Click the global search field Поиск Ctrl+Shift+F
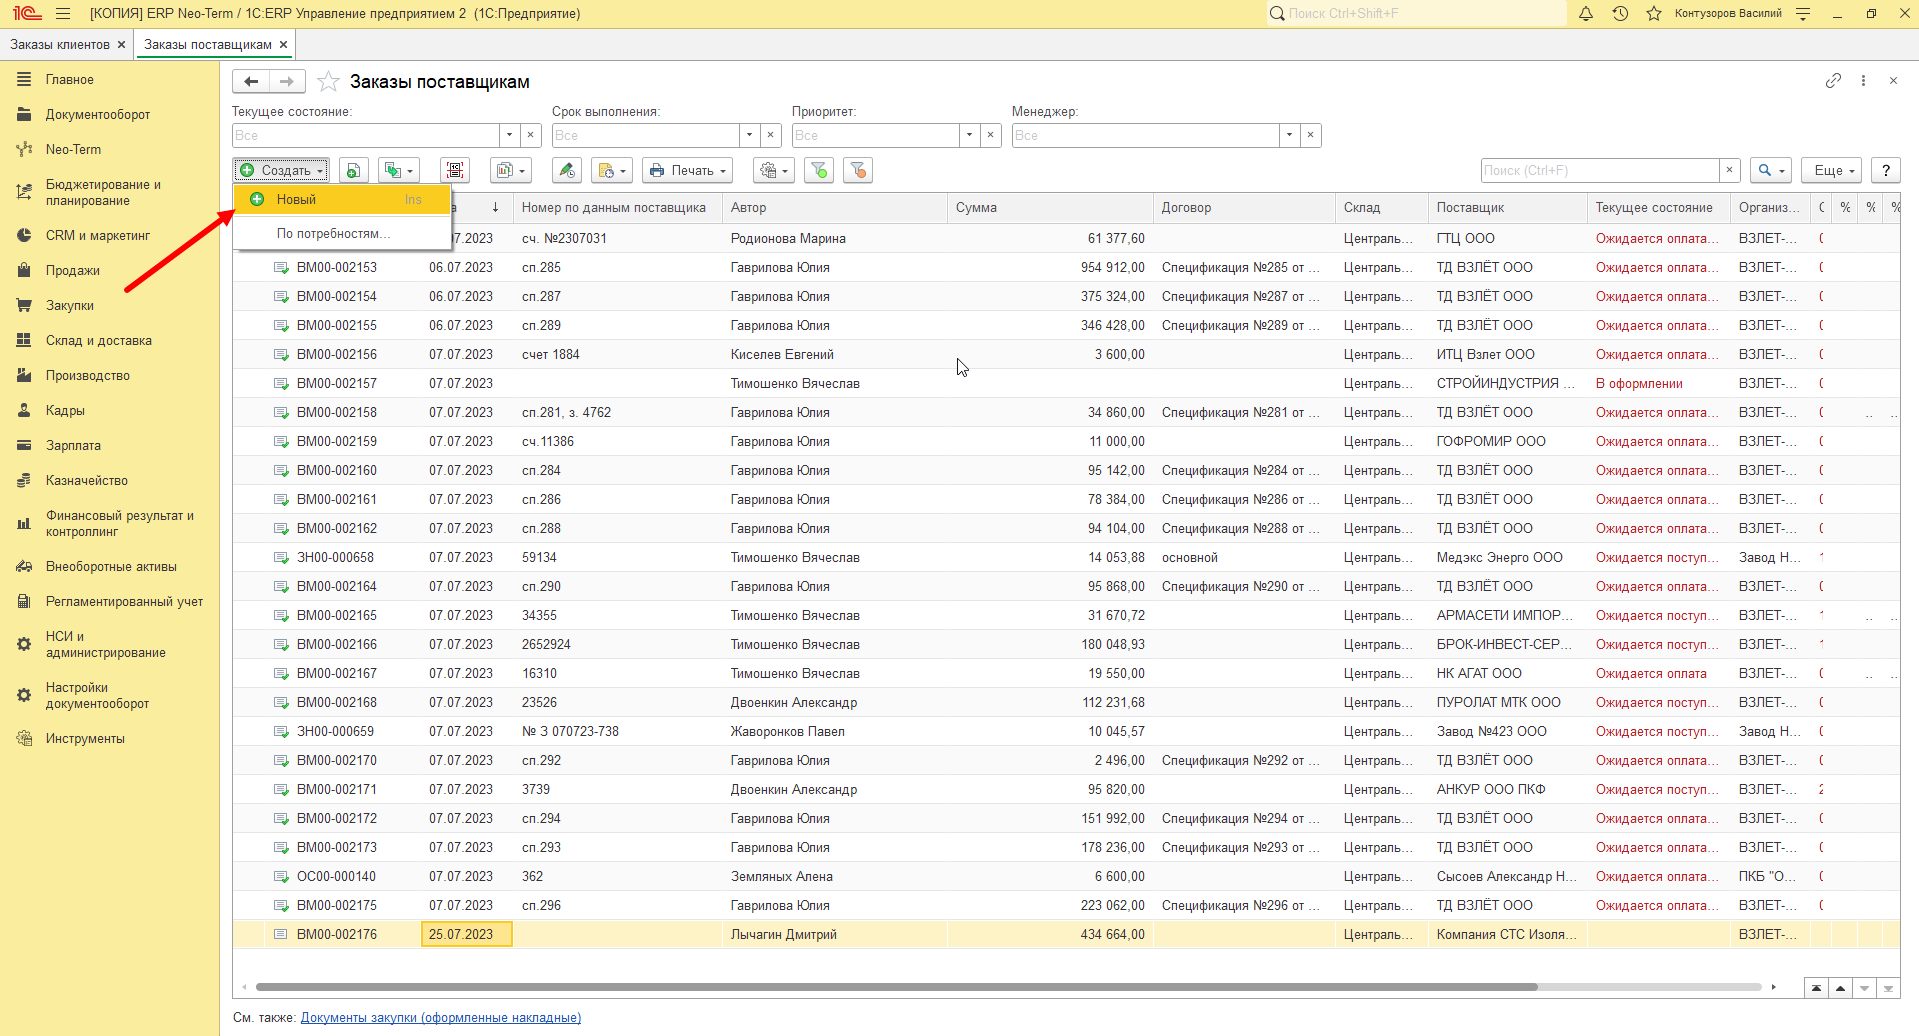 click(1416, 14)
